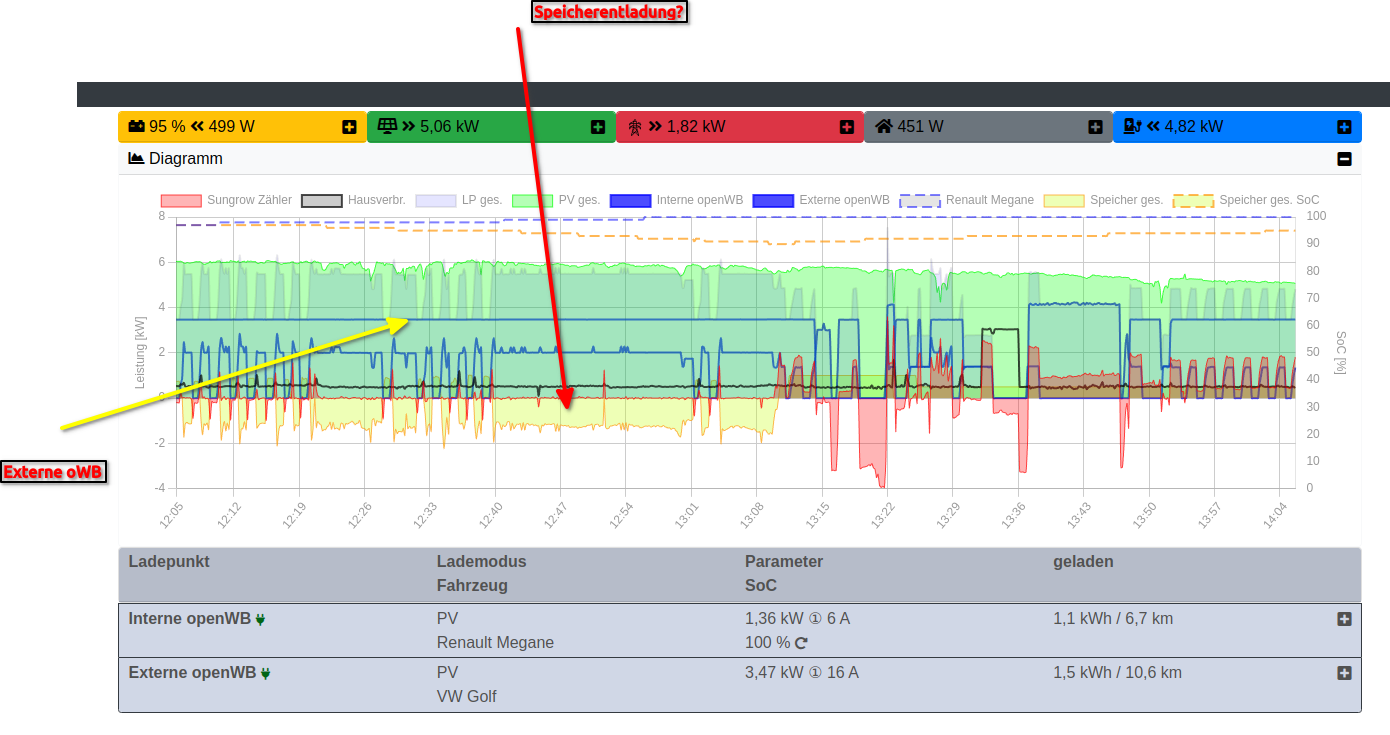Click the geladen column header
The width and height of the screenshot is (1390, 735).
[x=1083, y=561]
